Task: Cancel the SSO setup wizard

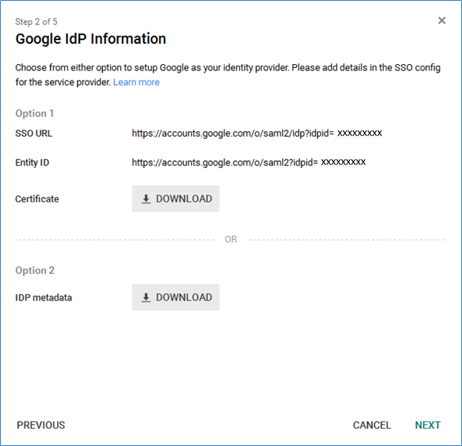Action: [x=372, y=425]
